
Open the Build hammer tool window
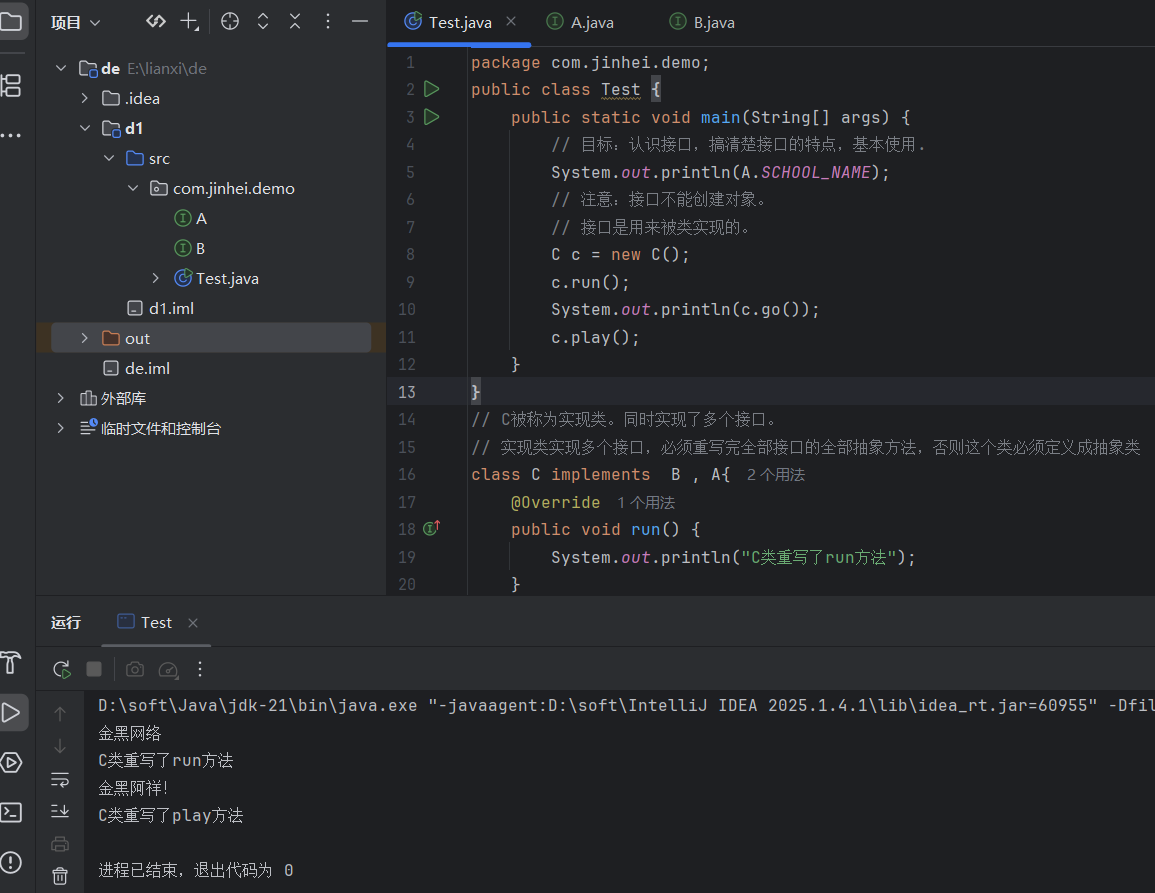(11, 662)
